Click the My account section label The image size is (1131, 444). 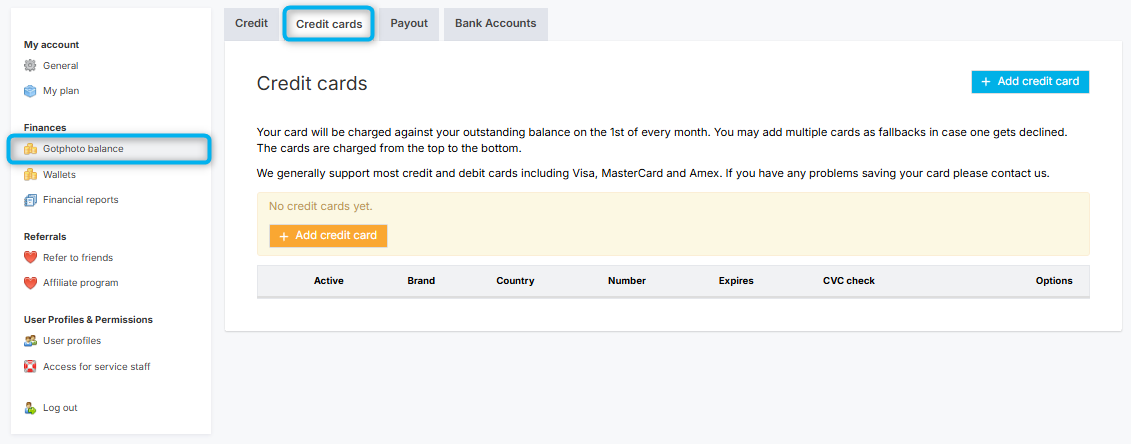[x=51, y=45]
